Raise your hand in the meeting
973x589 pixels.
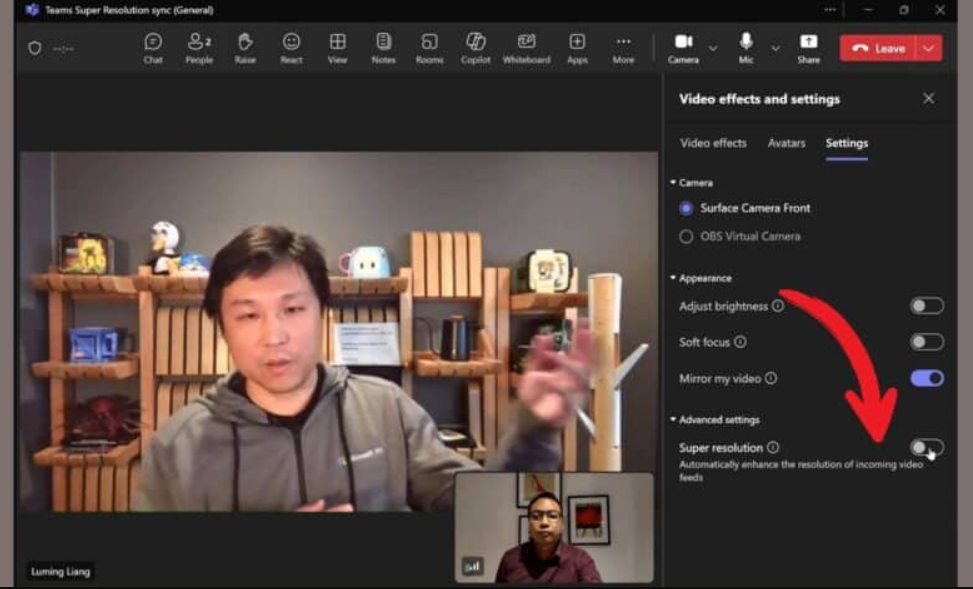pyautogui.click(x=245, y=48)
